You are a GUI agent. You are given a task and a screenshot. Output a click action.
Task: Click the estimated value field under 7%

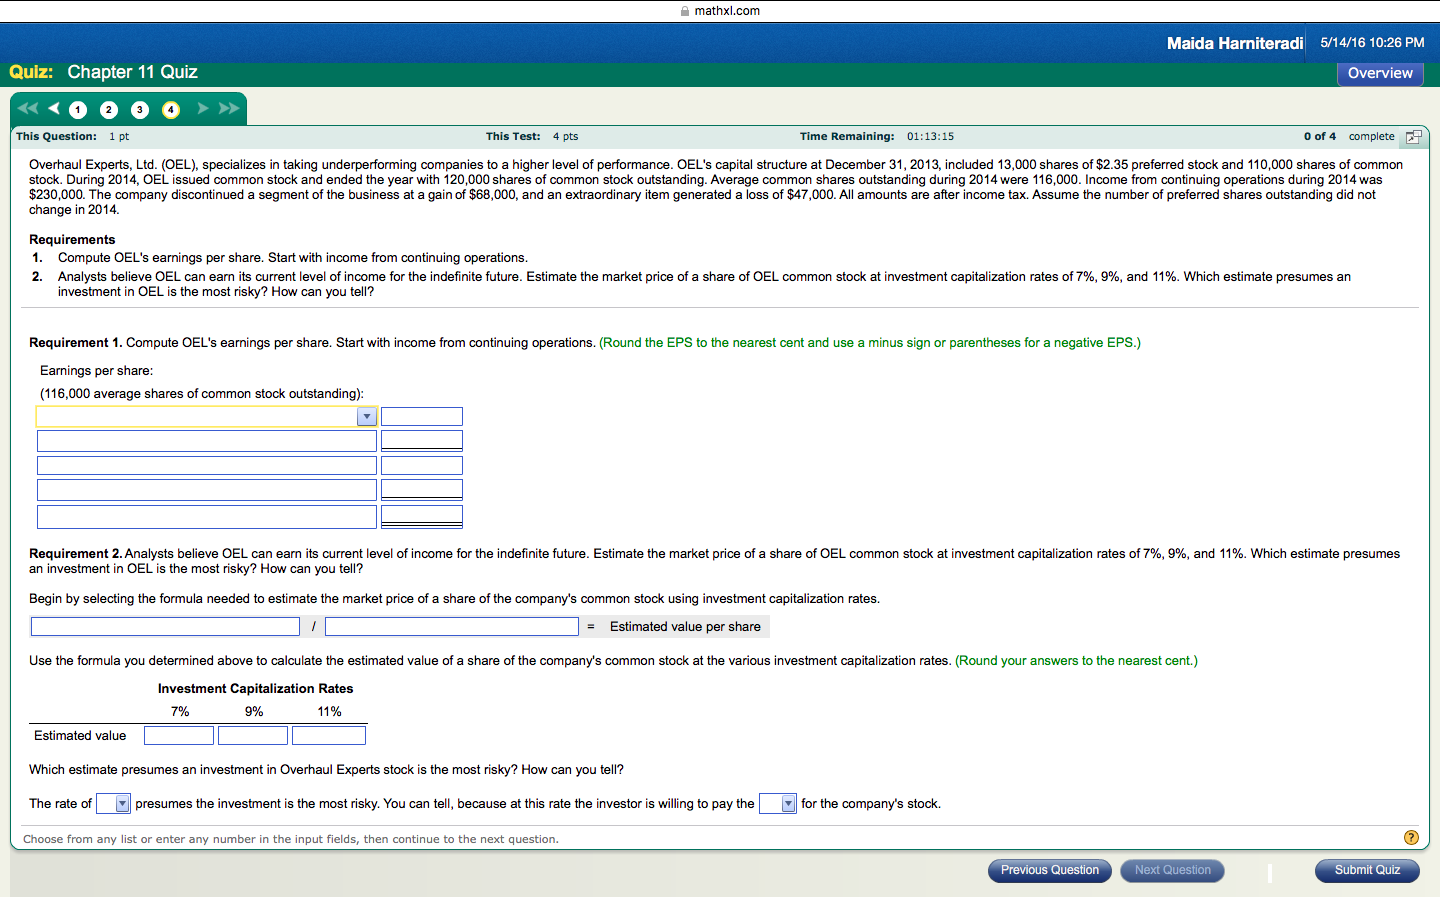click(179, 735)
